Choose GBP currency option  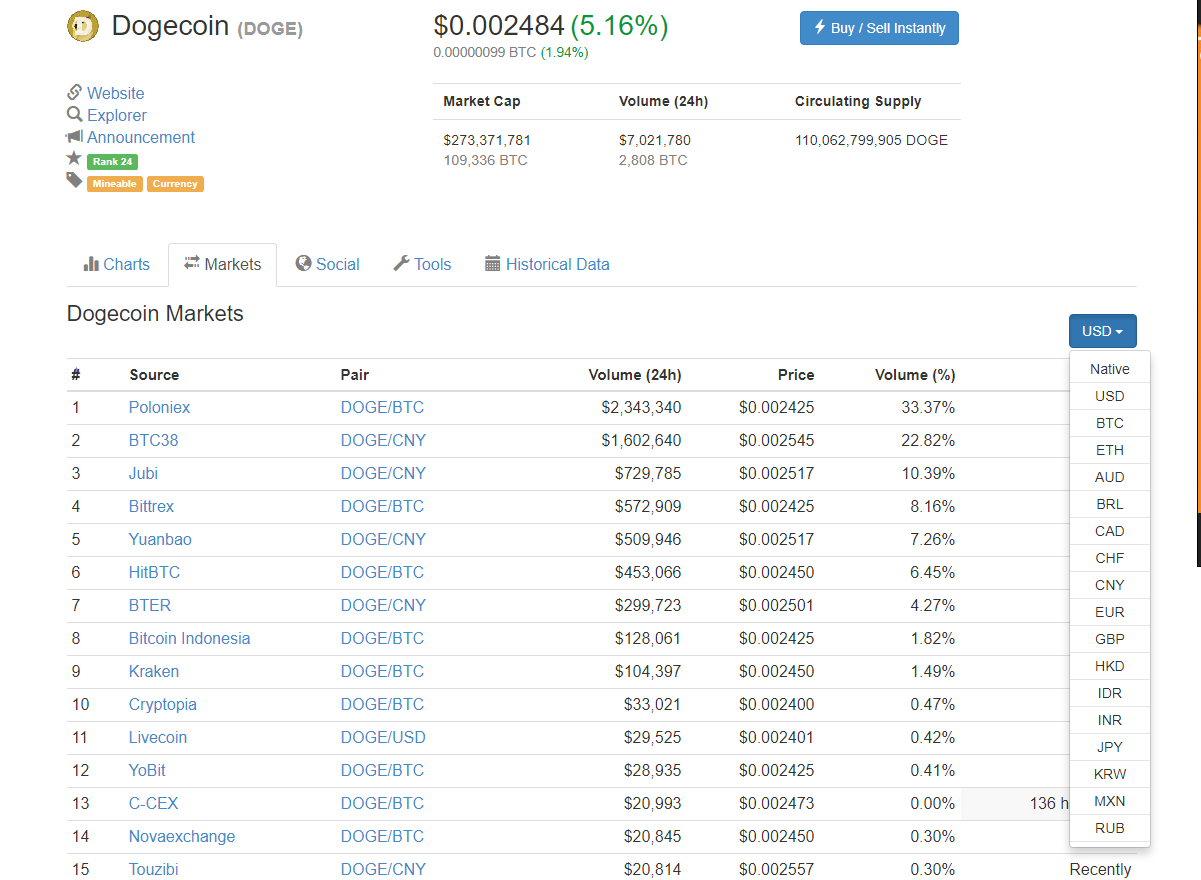pyautogui.click(x=1110, y=639)
